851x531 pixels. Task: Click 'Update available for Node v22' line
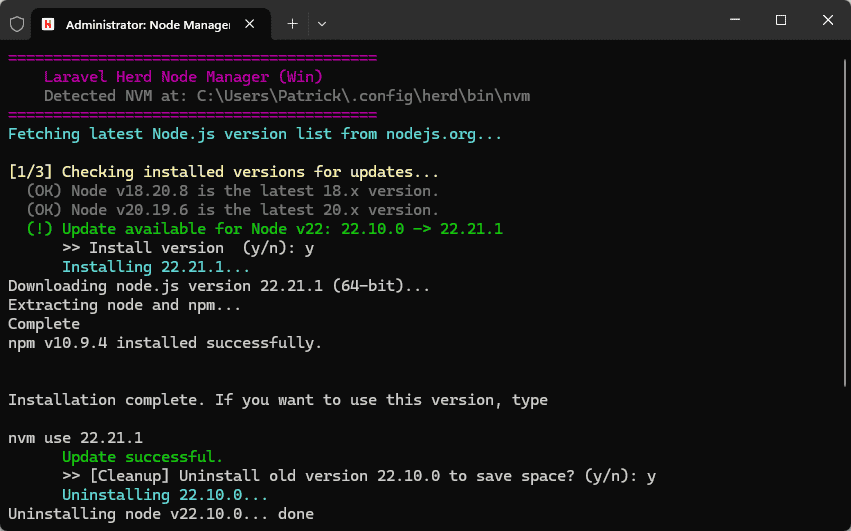click(x=264, y=229)
